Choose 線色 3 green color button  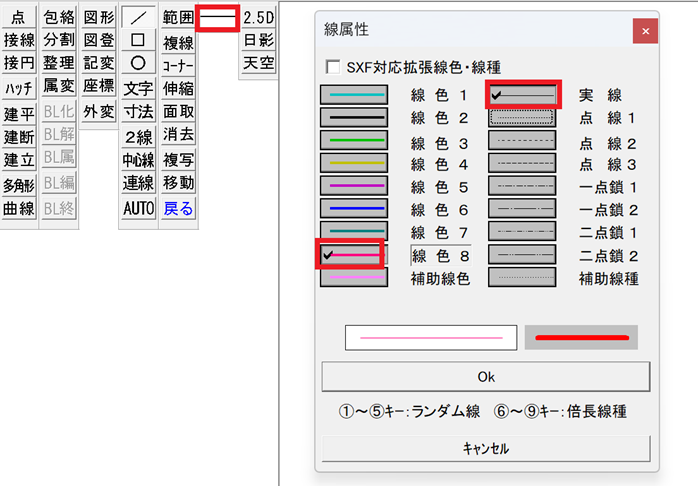point(354,140)
